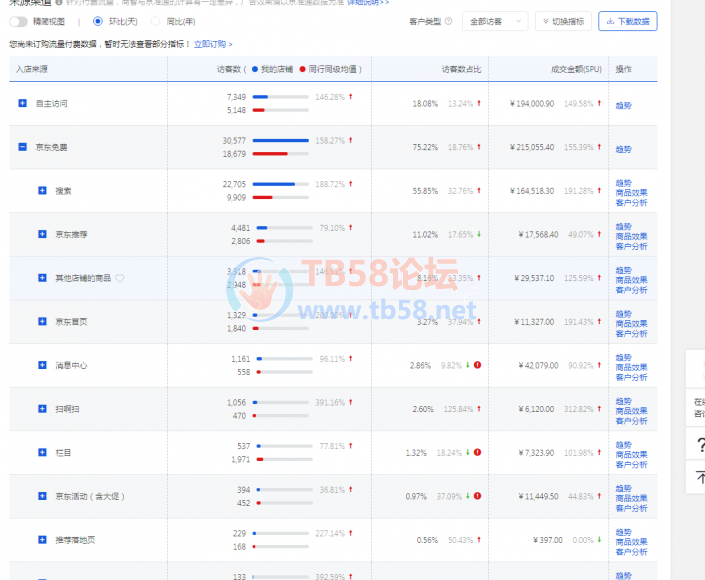Open 商品效果 link for 搜索 row
Screen dimensions: 705x580
pyautogui.click(x=631, y=193)
